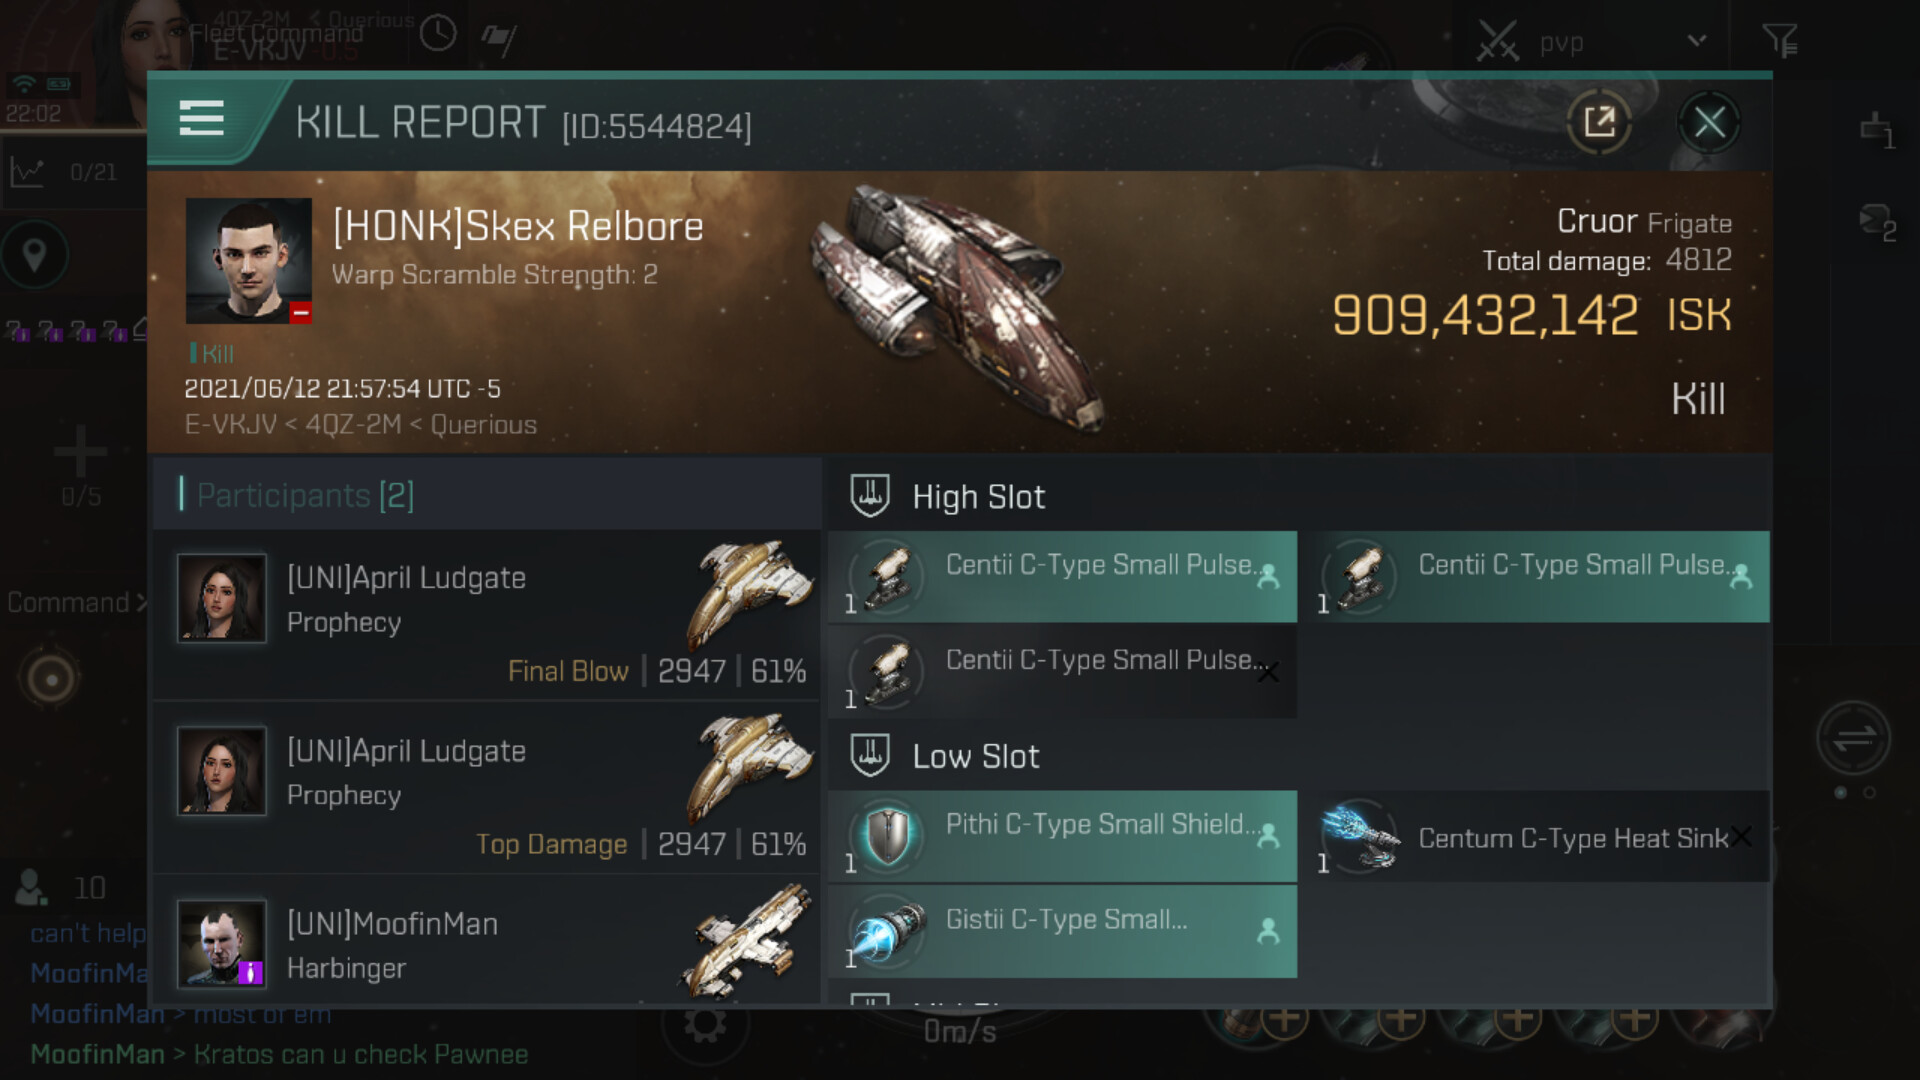Click the system path E-VKJV < 4QZ-2M < Querious
The height and width of the screenshot is (1080, 1920).
coord(360,425)
